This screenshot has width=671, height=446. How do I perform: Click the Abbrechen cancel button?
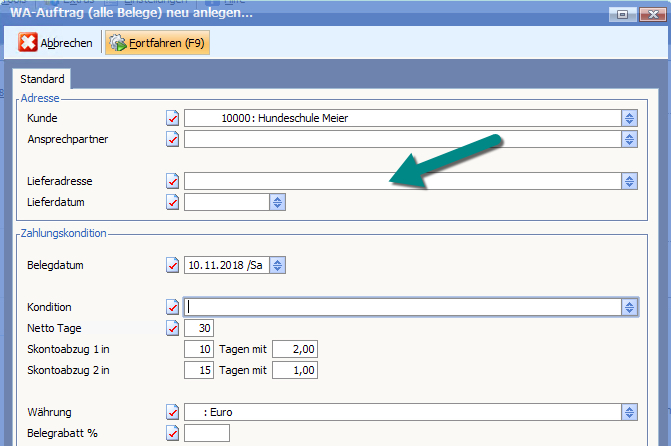pos(57,43)
